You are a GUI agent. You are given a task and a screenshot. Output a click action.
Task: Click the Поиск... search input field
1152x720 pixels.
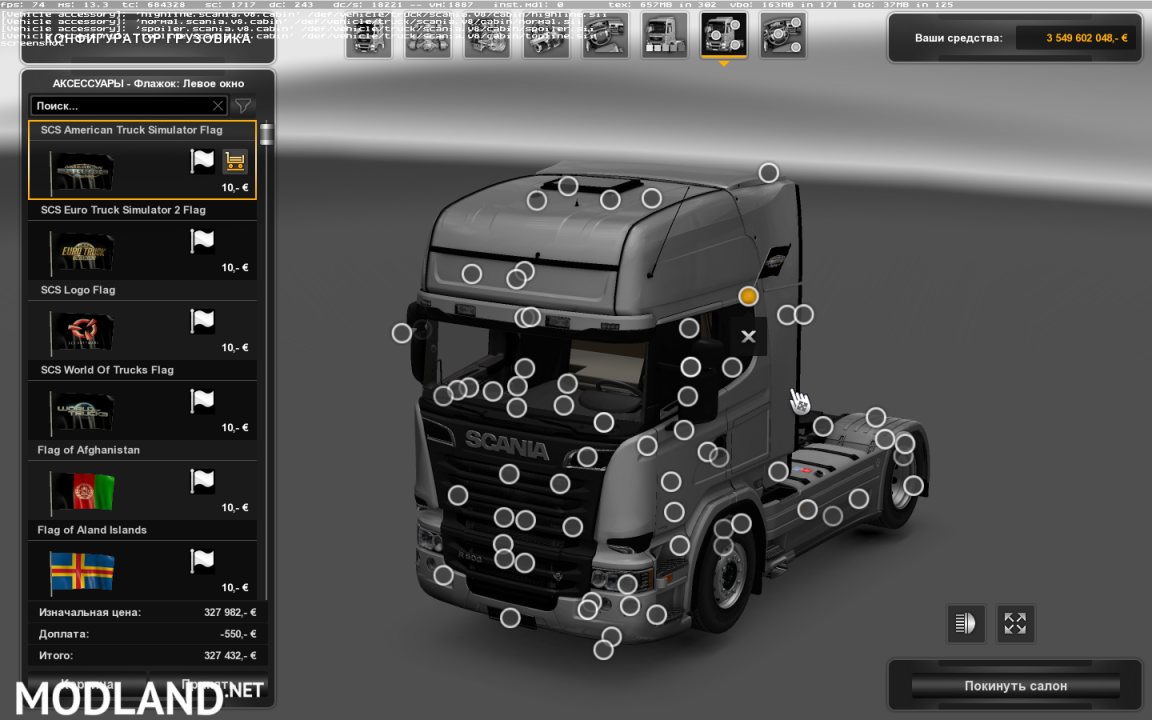(x=129, y=106)
